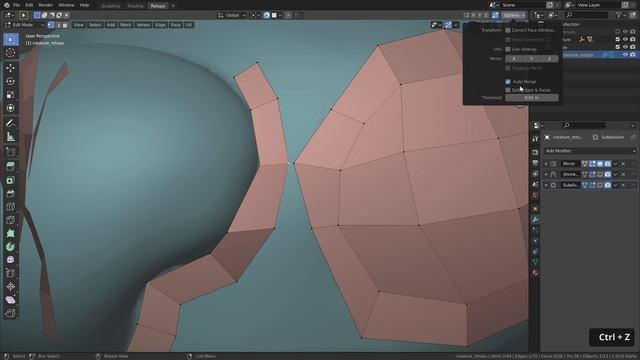Toggle X axis mirror button
The image size is (640, 360).
coord(514,59)
